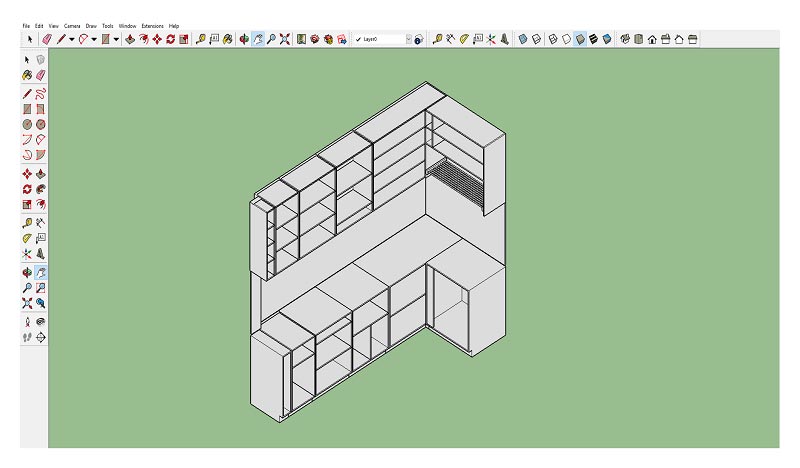Screen dimensions: 800x468
Task: Switch to Top standard view
Action: (x=639, y=39)
